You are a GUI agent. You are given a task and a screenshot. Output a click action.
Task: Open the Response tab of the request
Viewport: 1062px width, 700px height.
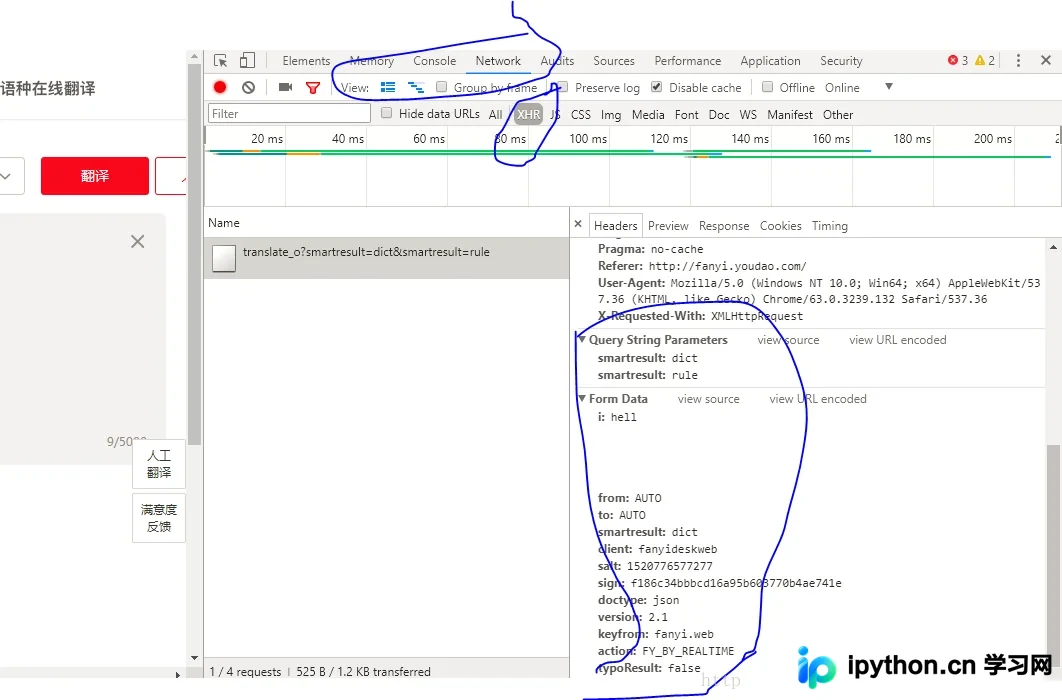(724, 225)
